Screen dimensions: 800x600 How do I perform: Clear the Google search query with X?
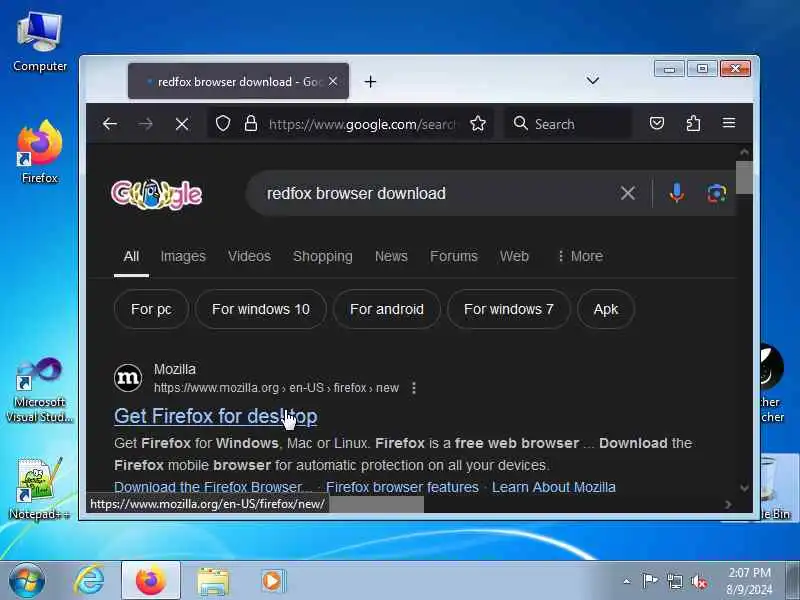coord(628,193)
